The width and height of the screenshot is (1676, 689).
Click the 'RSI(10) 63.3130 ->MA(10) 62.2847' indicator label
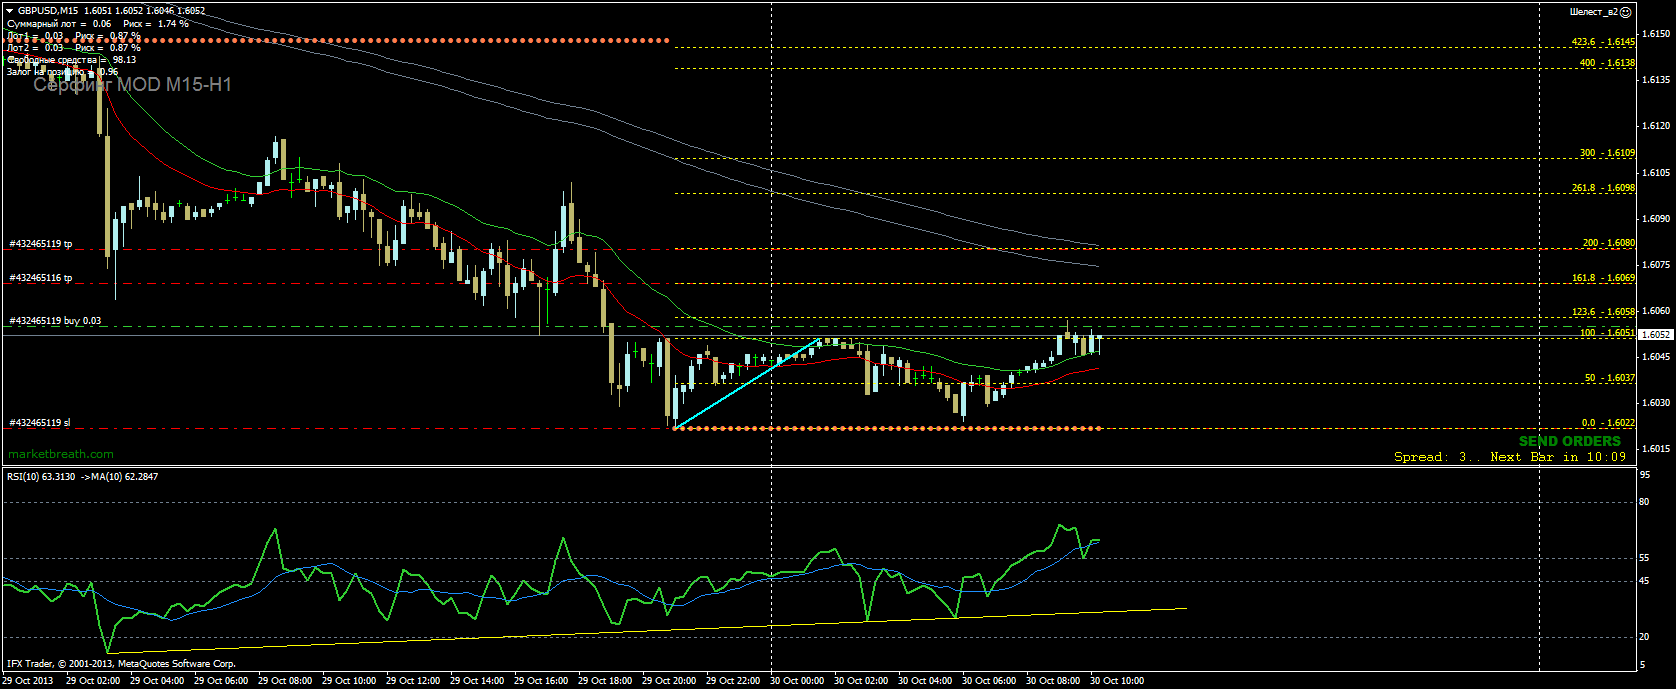pos(82,477)
